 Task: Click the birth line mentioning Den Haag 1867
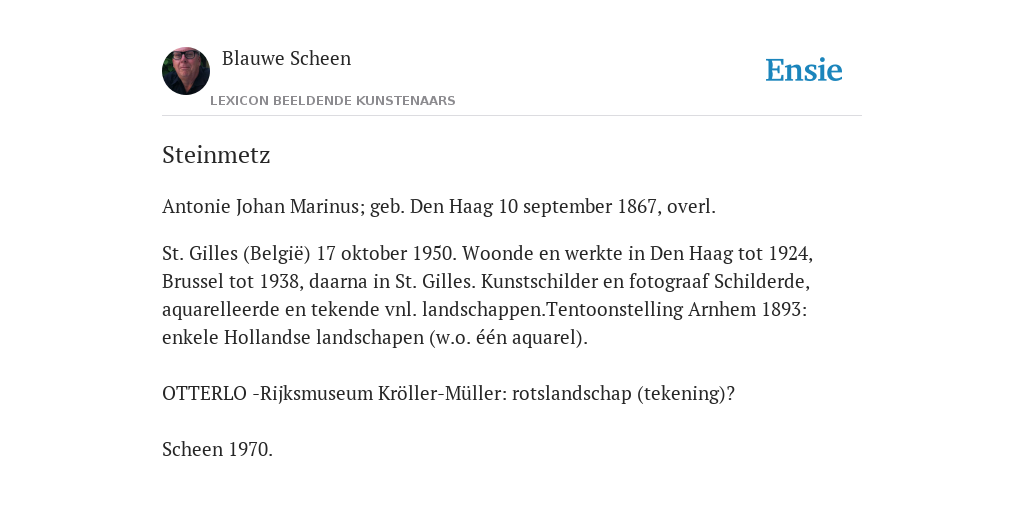pos(439,206)
